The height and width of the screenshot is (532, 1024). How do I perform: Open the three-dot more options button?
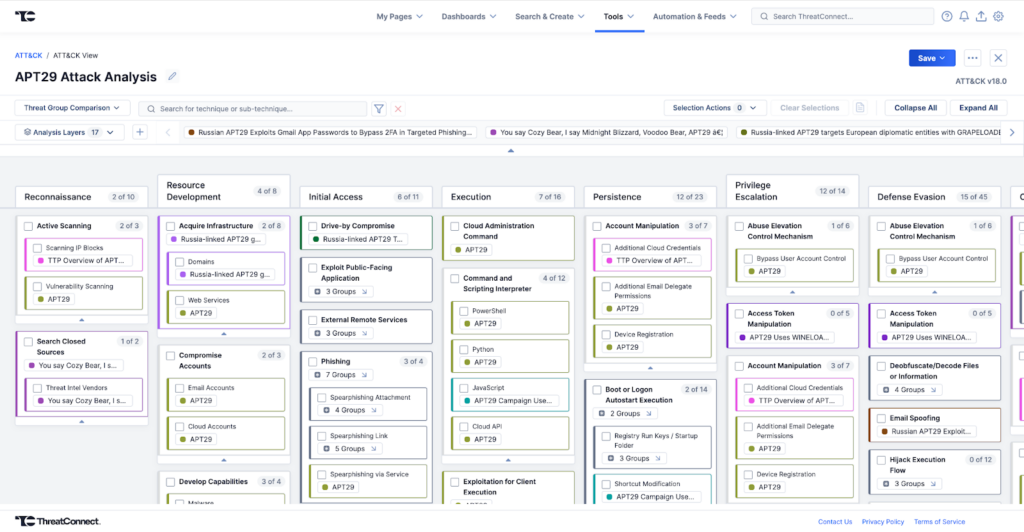(x=972, y=58)
